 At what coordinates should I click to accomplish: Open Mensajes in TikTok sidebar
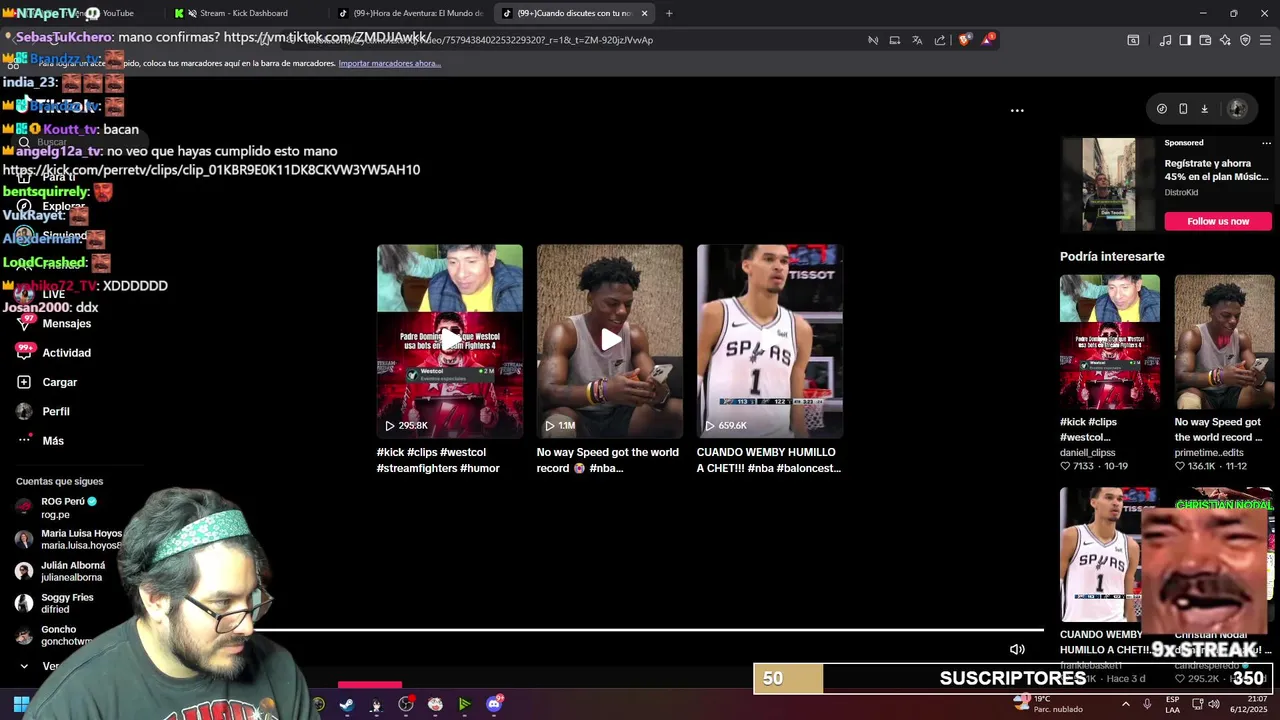point(67,323)
